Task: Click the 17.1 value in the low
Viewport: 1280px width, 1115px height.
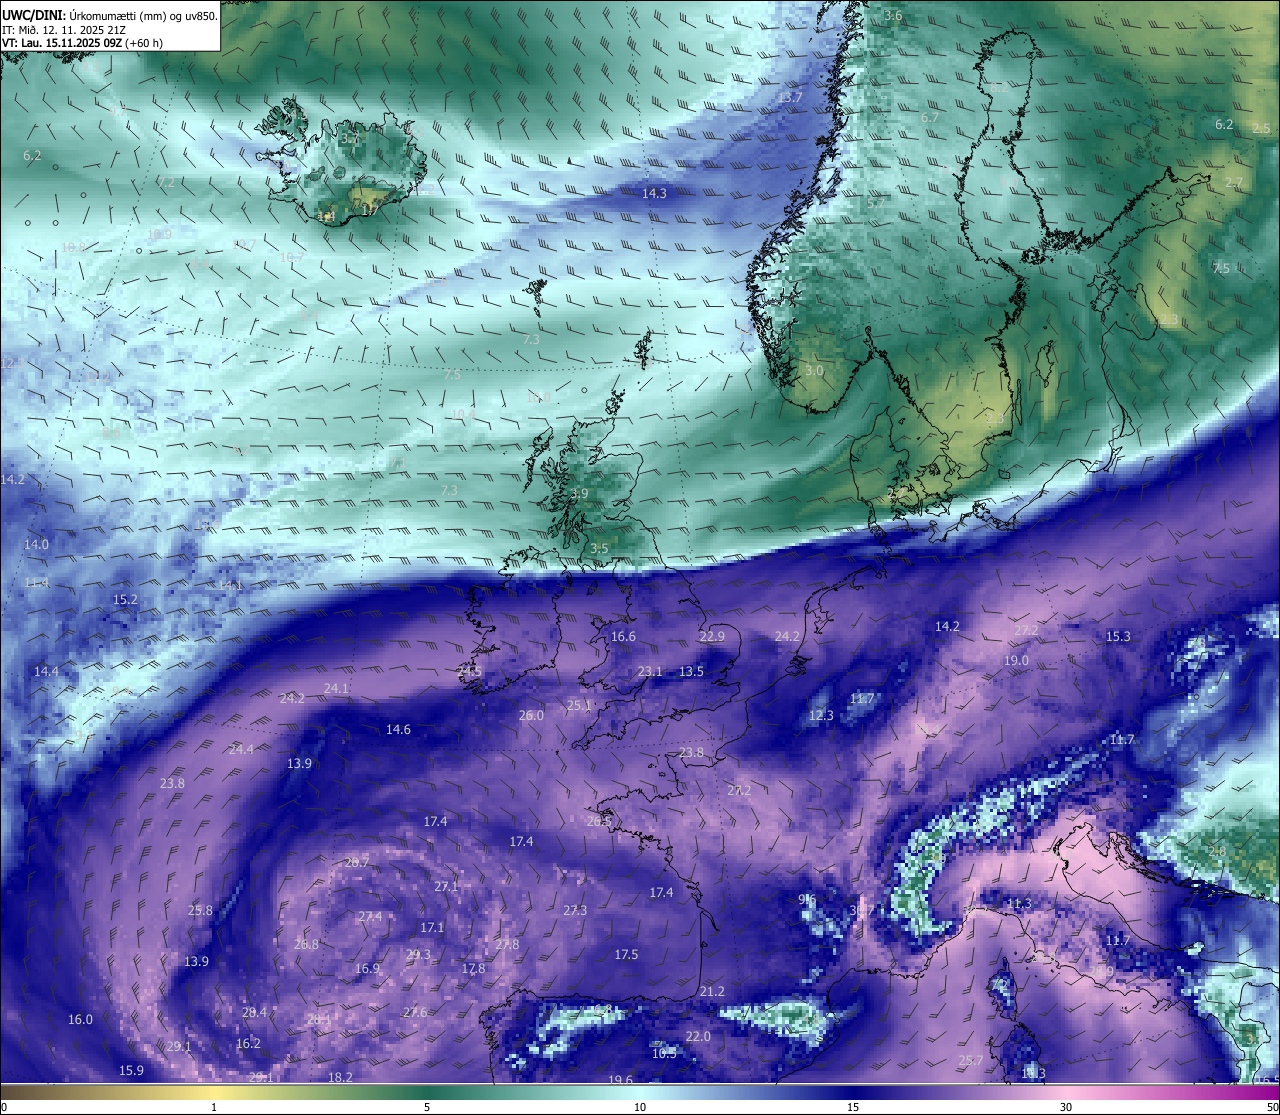Action: (x=432, y=927)
